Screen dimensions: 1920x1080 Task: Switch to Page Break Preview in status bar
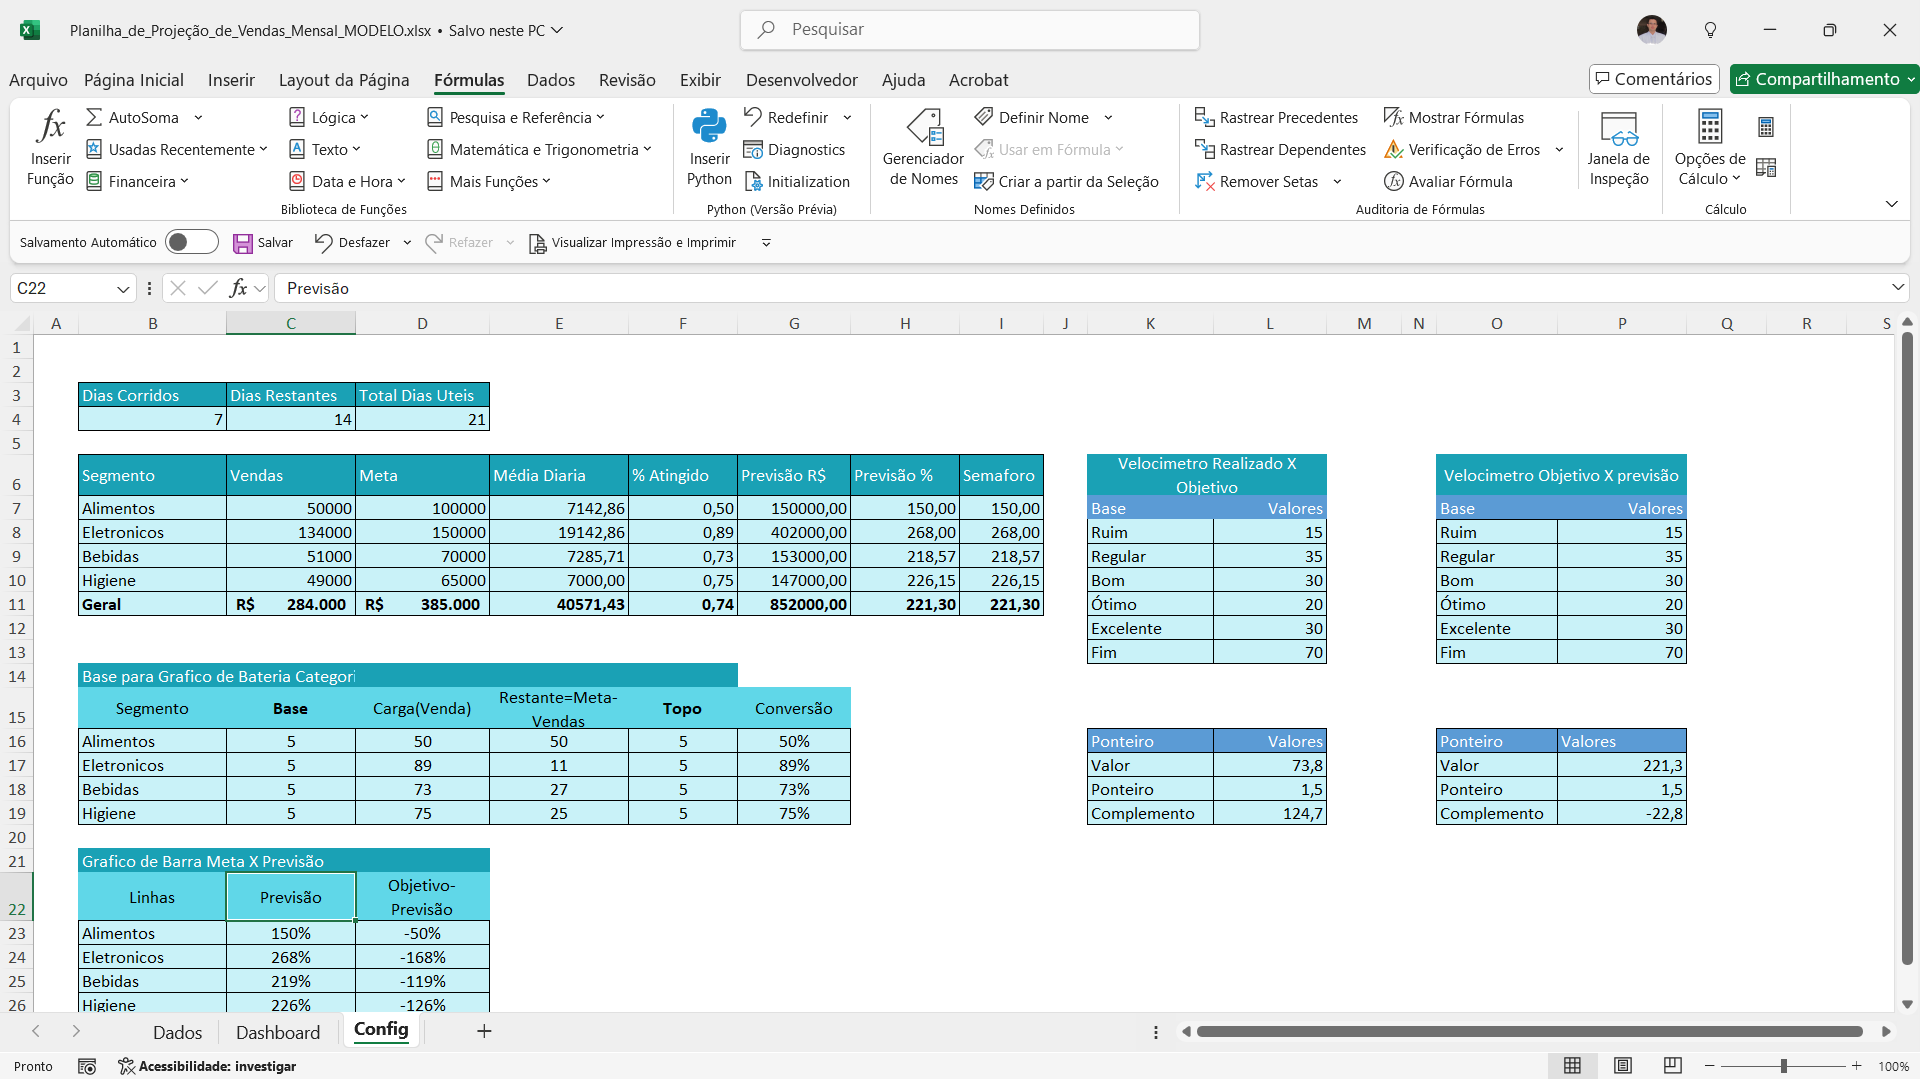click(1672, 1066)
